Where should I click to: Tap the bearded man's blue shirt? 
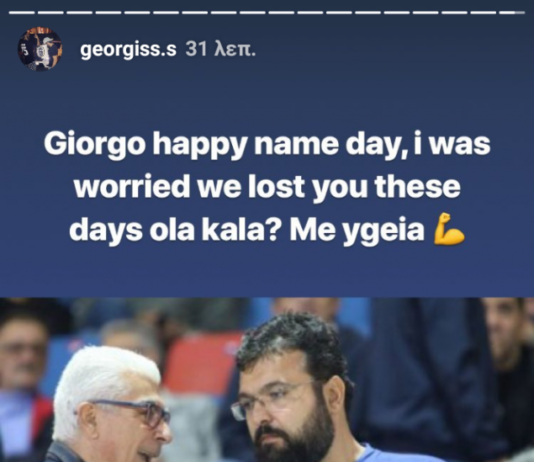[x=392, y=453]
